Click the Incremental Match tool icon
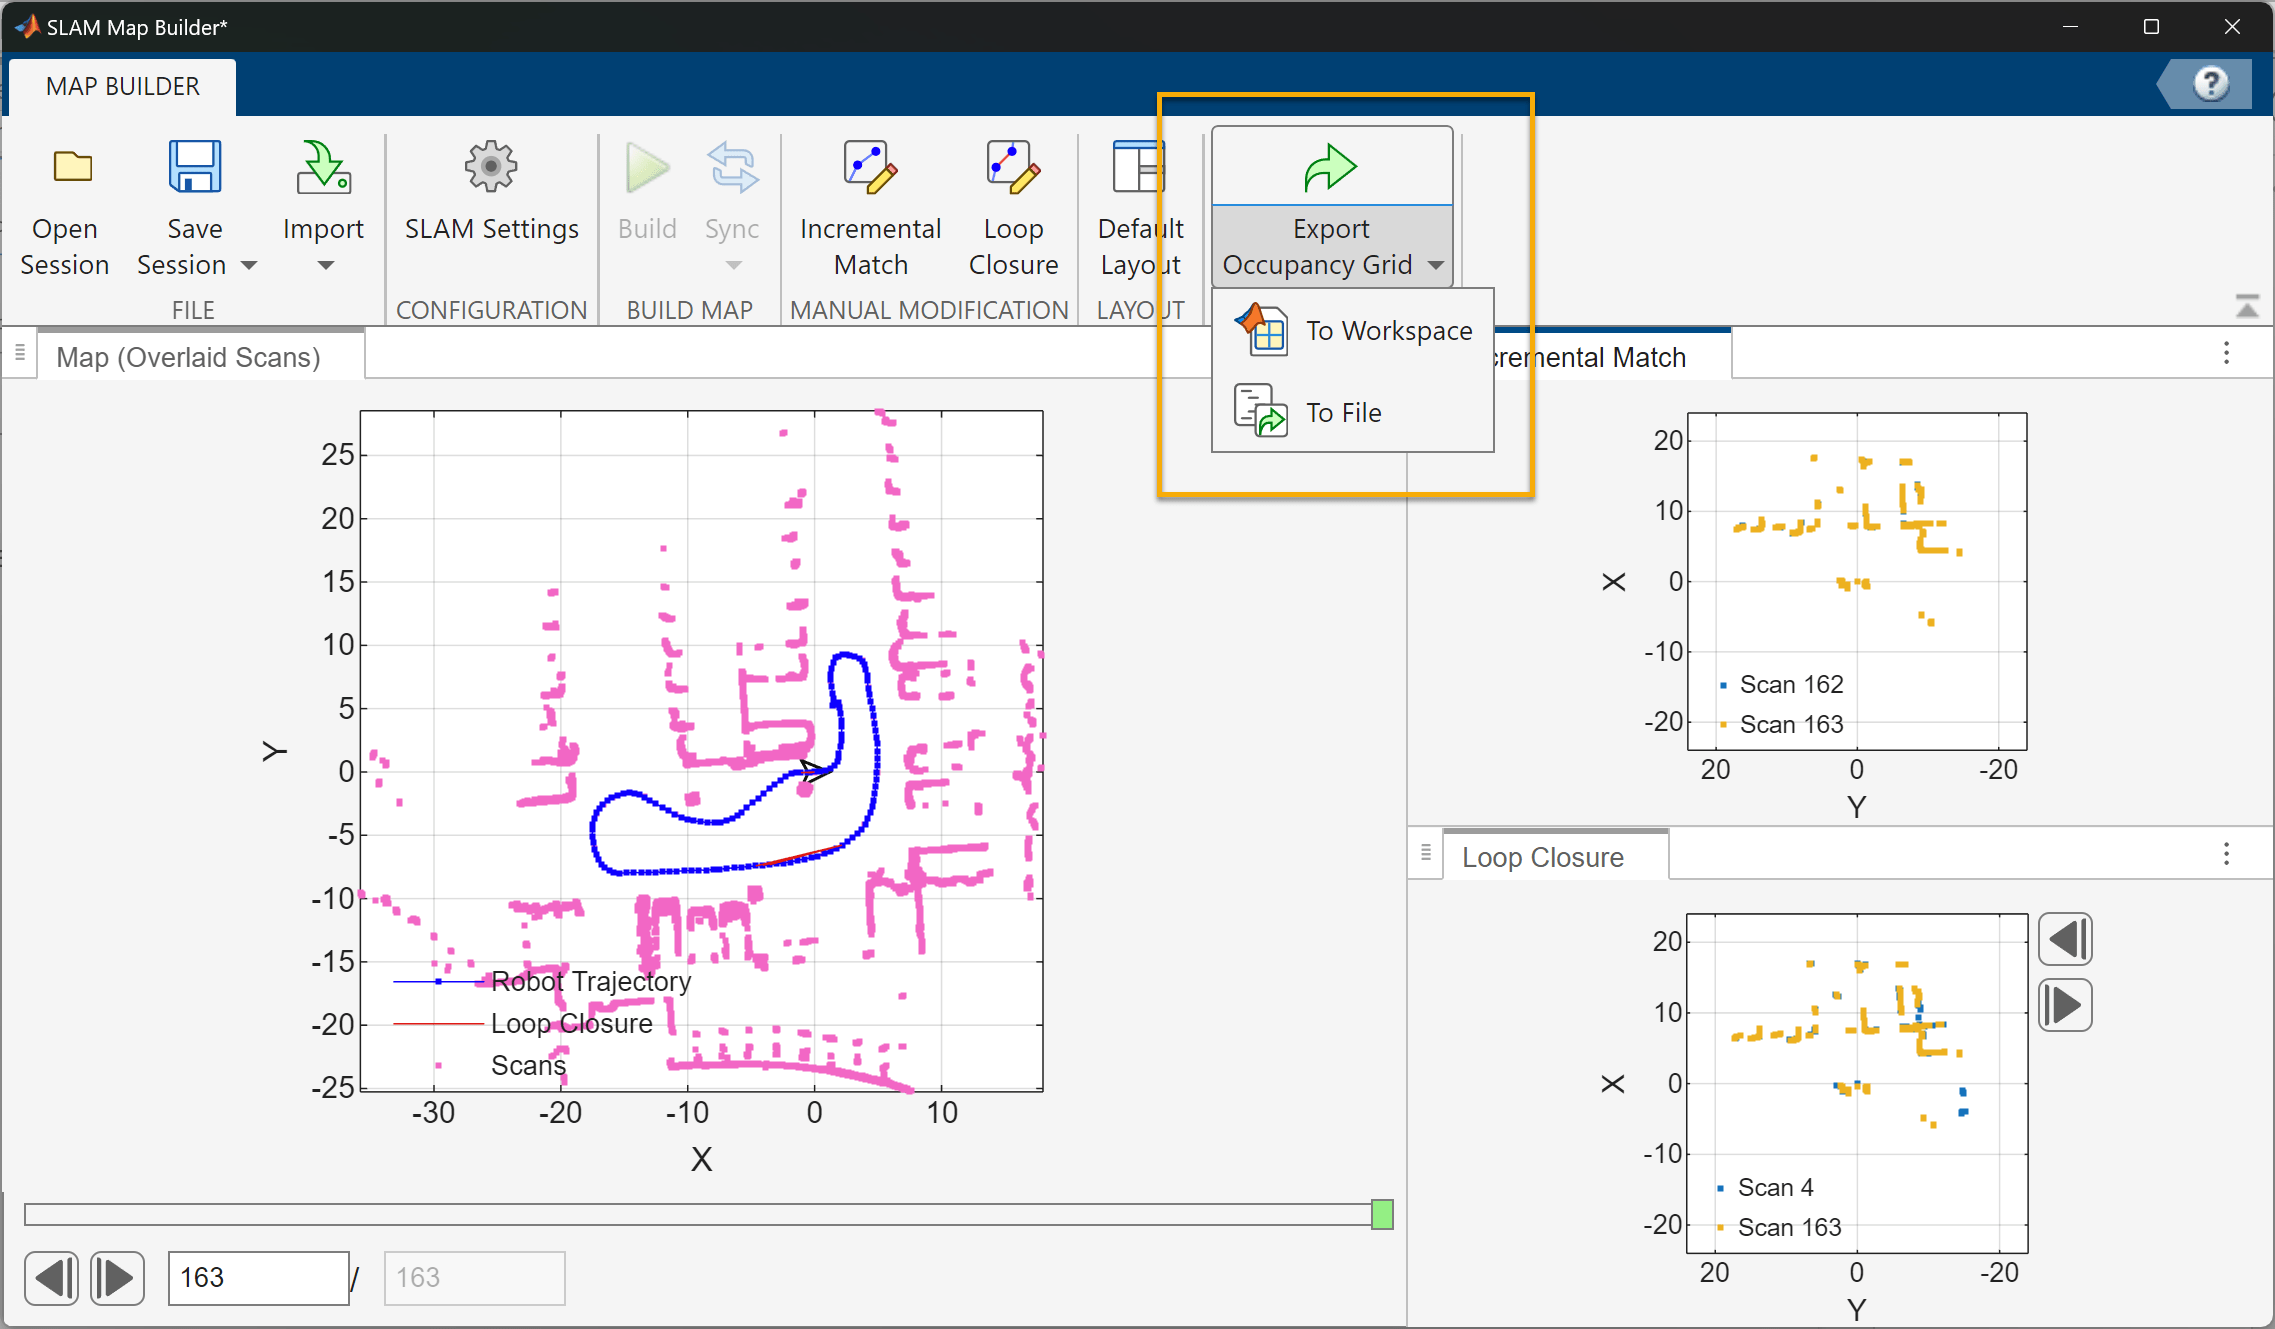Screen dimensions: 2275x1329 pyautogui.click(x=869, y=167)
